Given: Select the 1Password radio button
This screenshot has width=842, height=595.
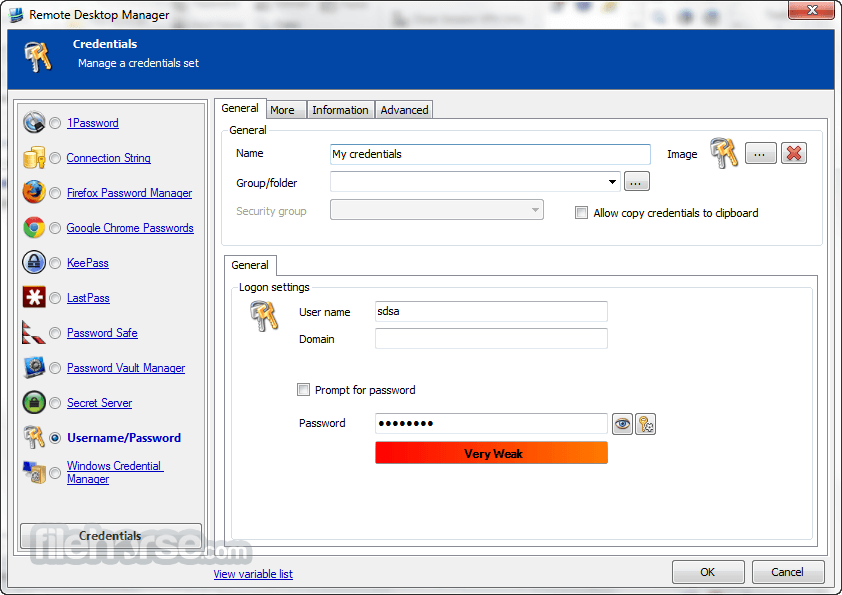Looking at the screenshot, I should [55, 123].
